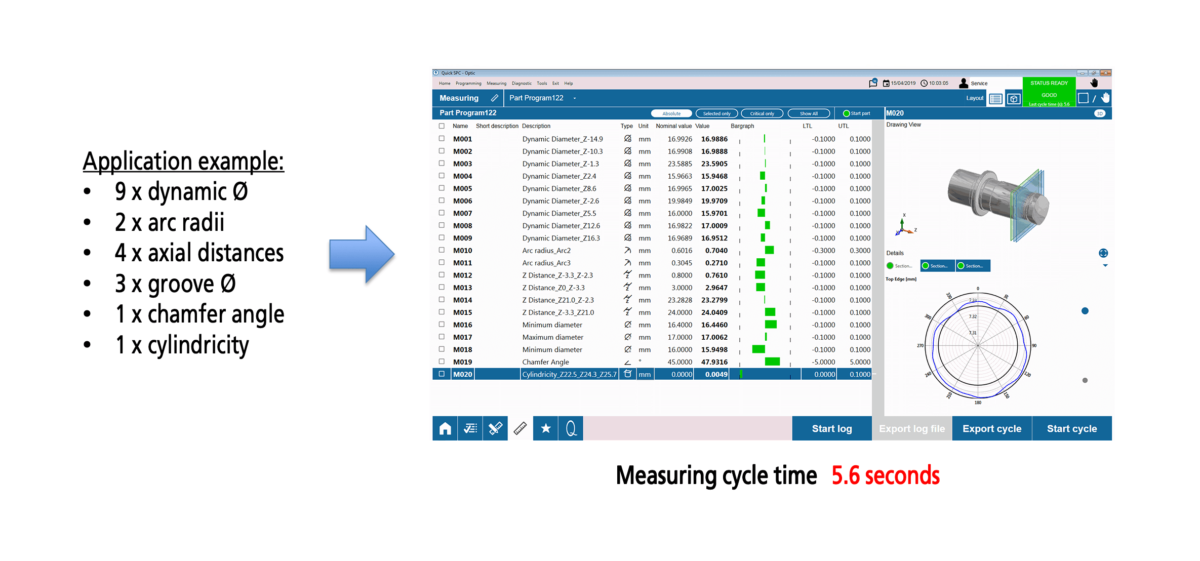Check the box for row M020
This screenshot has height=561, width=1200.
click(441, 374)
